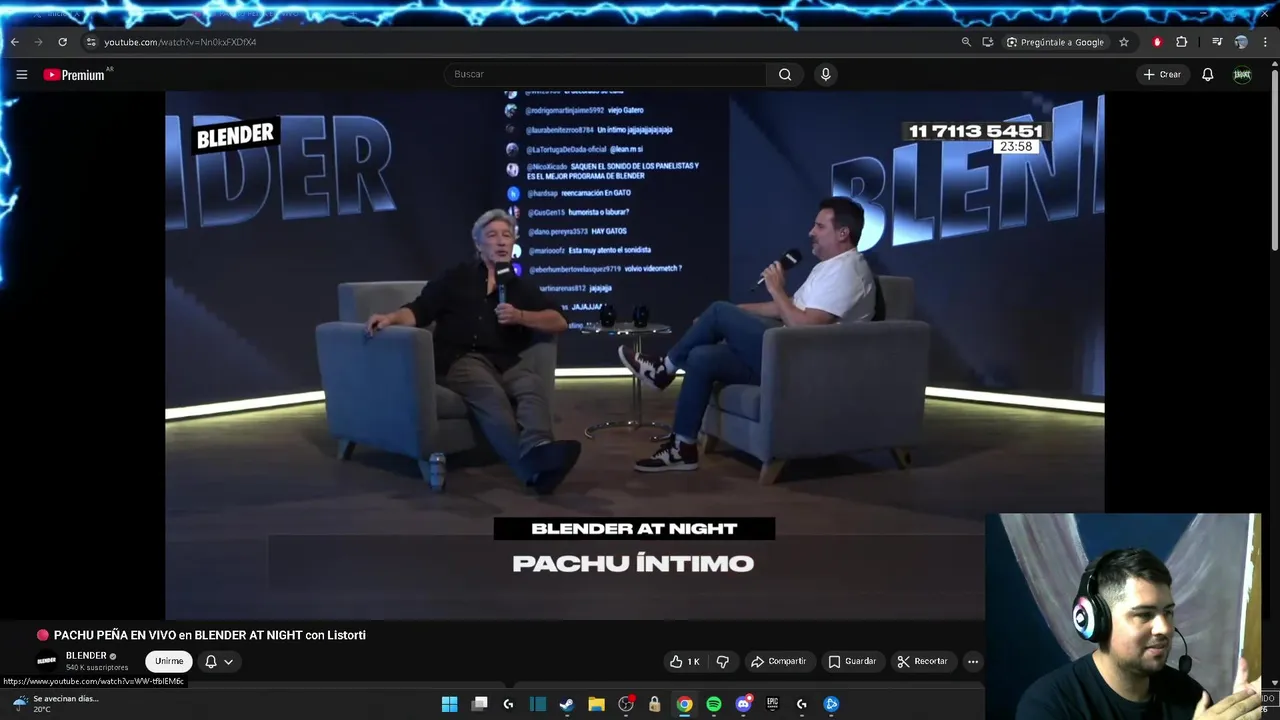Like the video with 1 K likes
Viewport: 1280px width, 720px height.
[685, 661]
